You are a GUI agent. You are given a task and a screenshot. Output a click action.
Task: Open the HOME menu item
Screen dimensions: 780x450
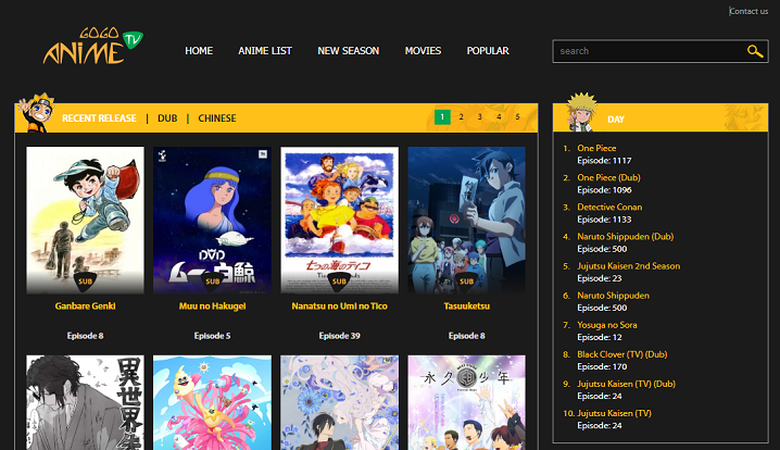pyautogui.click(x=199, y=51)
